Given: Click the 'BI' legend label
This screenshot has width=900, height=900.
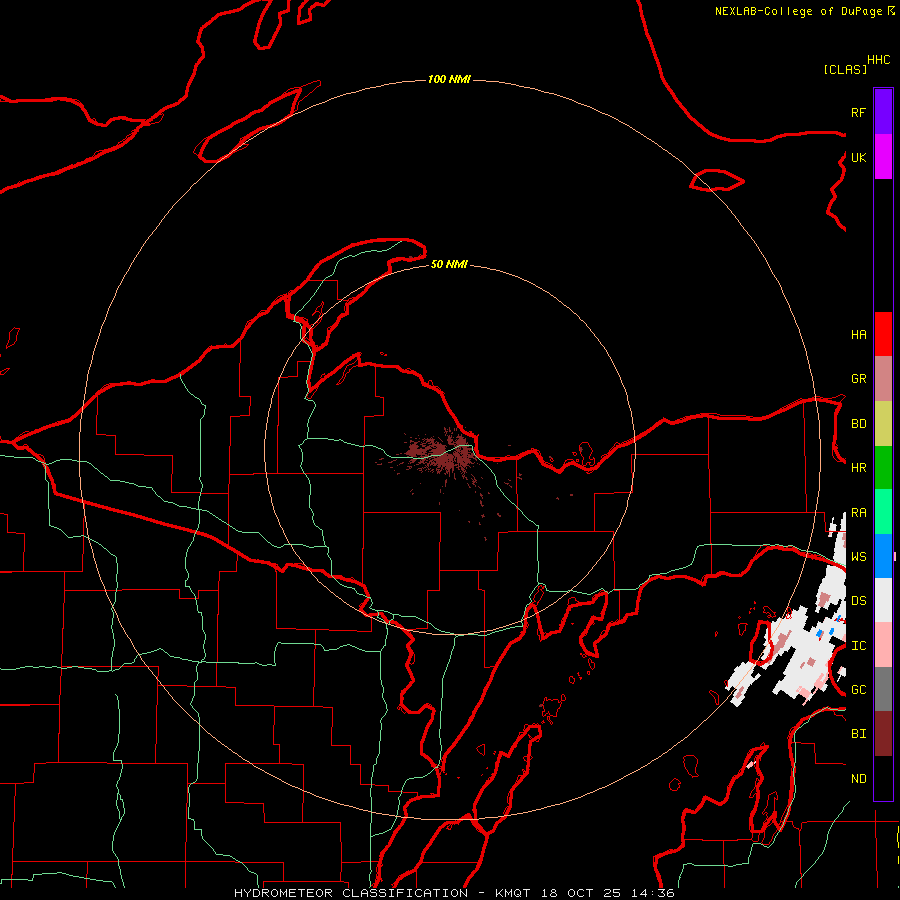Looking at the screenshot, I should 858,734.
